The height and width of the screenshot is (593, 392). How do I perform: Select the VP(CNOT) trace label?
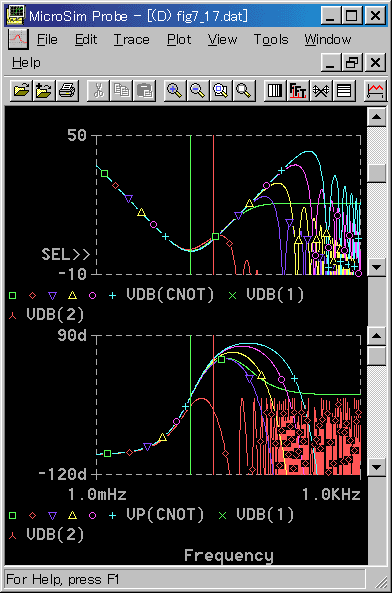click(165, 514)
